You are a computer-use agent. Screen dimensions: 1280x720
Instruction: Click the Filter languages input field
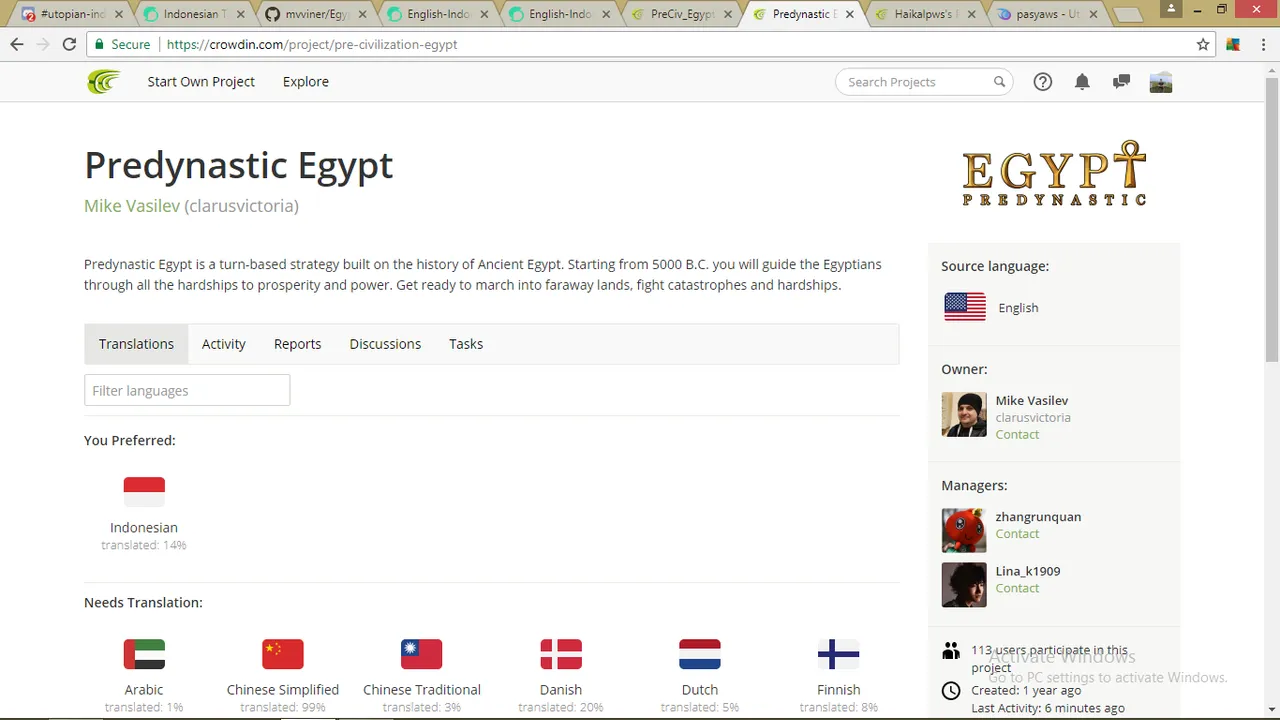point(187,391)
